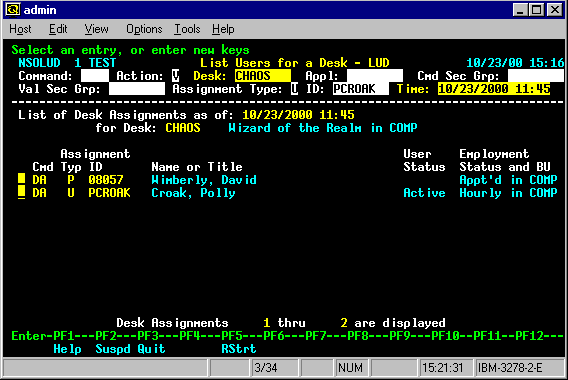Screen dimensions: 568x380
Task: Click the Assignment Type field
Action: pos(295,89)
